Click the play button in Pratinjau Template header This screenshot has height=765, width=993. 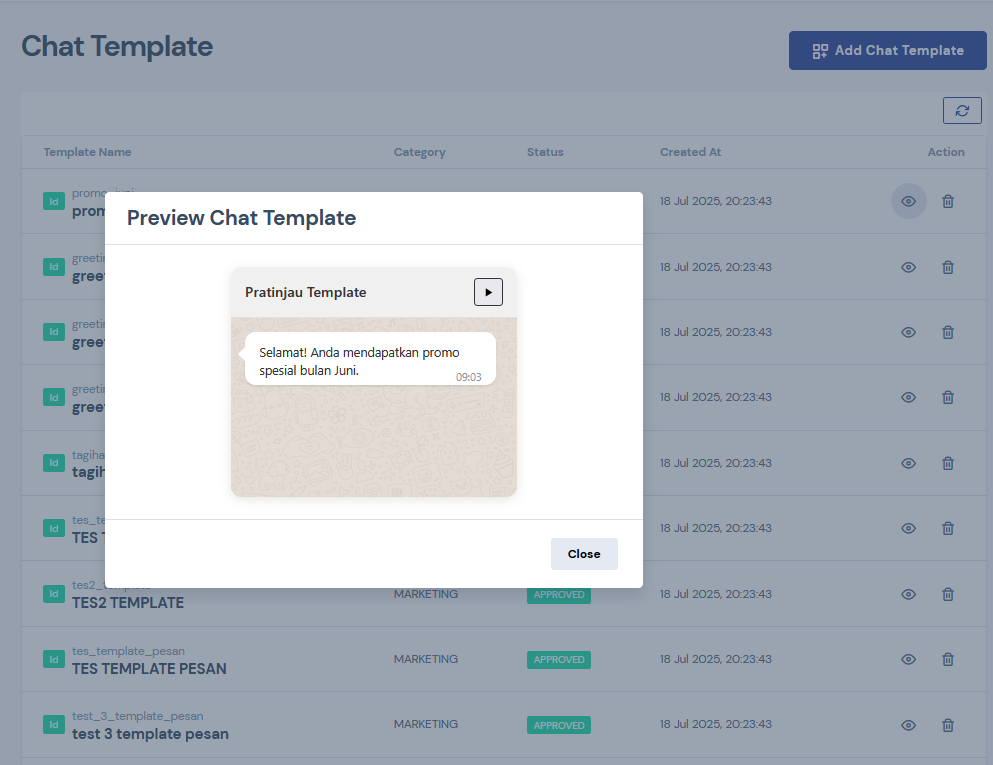pos(488,292)
